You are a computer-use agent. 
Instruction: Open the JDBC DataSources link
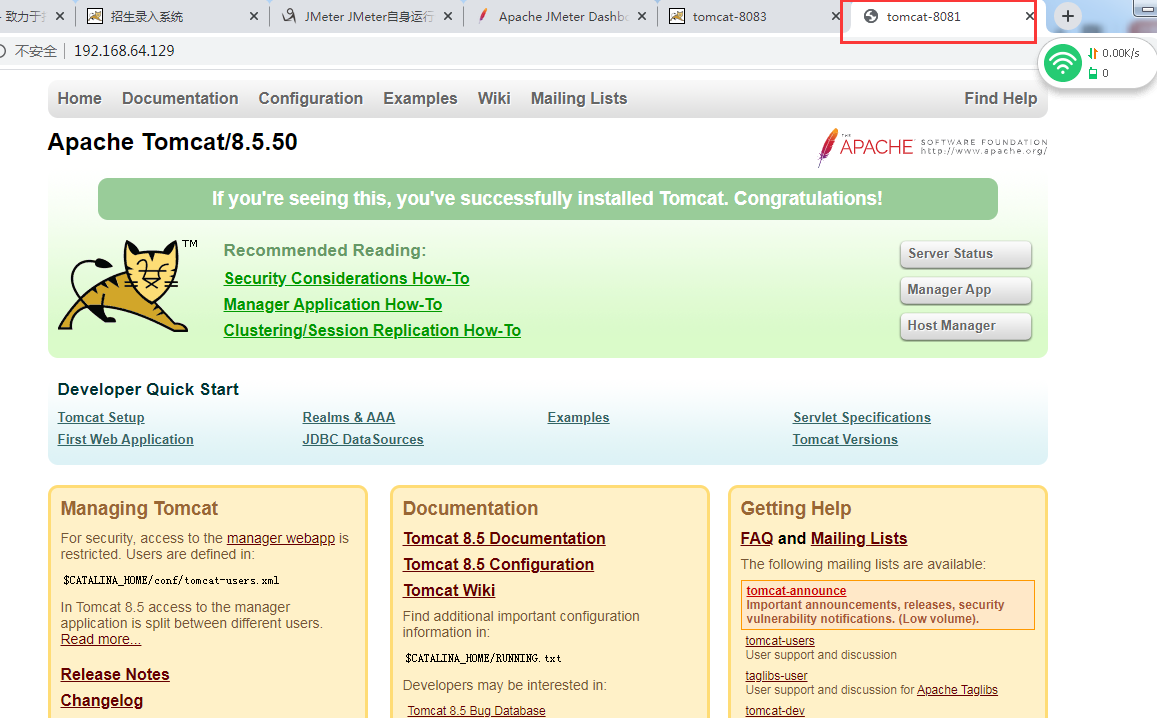[363, 440]
